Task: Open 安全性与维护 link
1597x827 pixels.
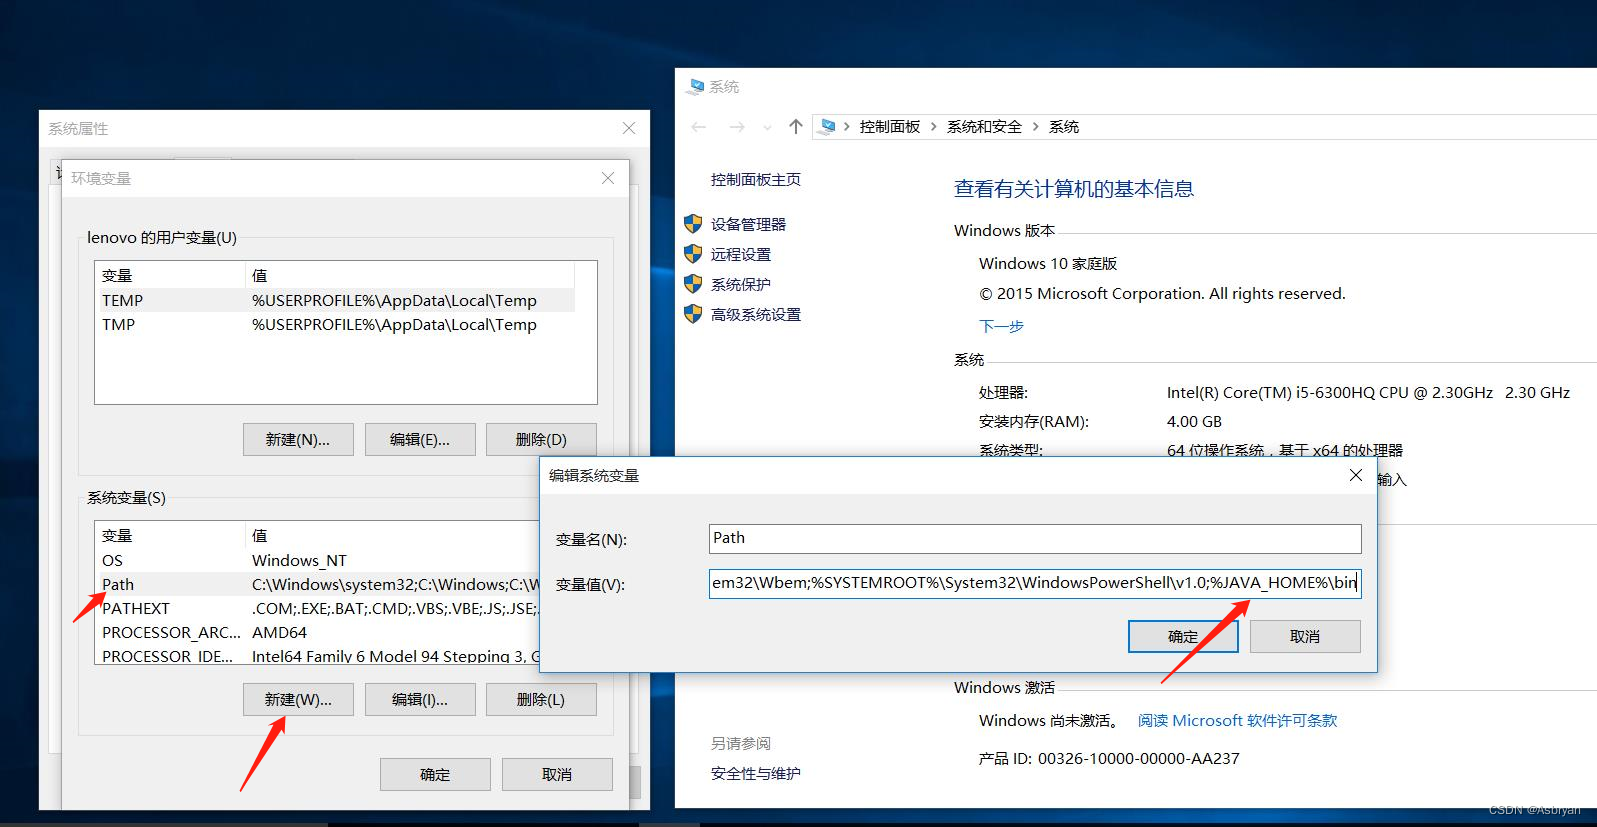Action: click(756, 773)
